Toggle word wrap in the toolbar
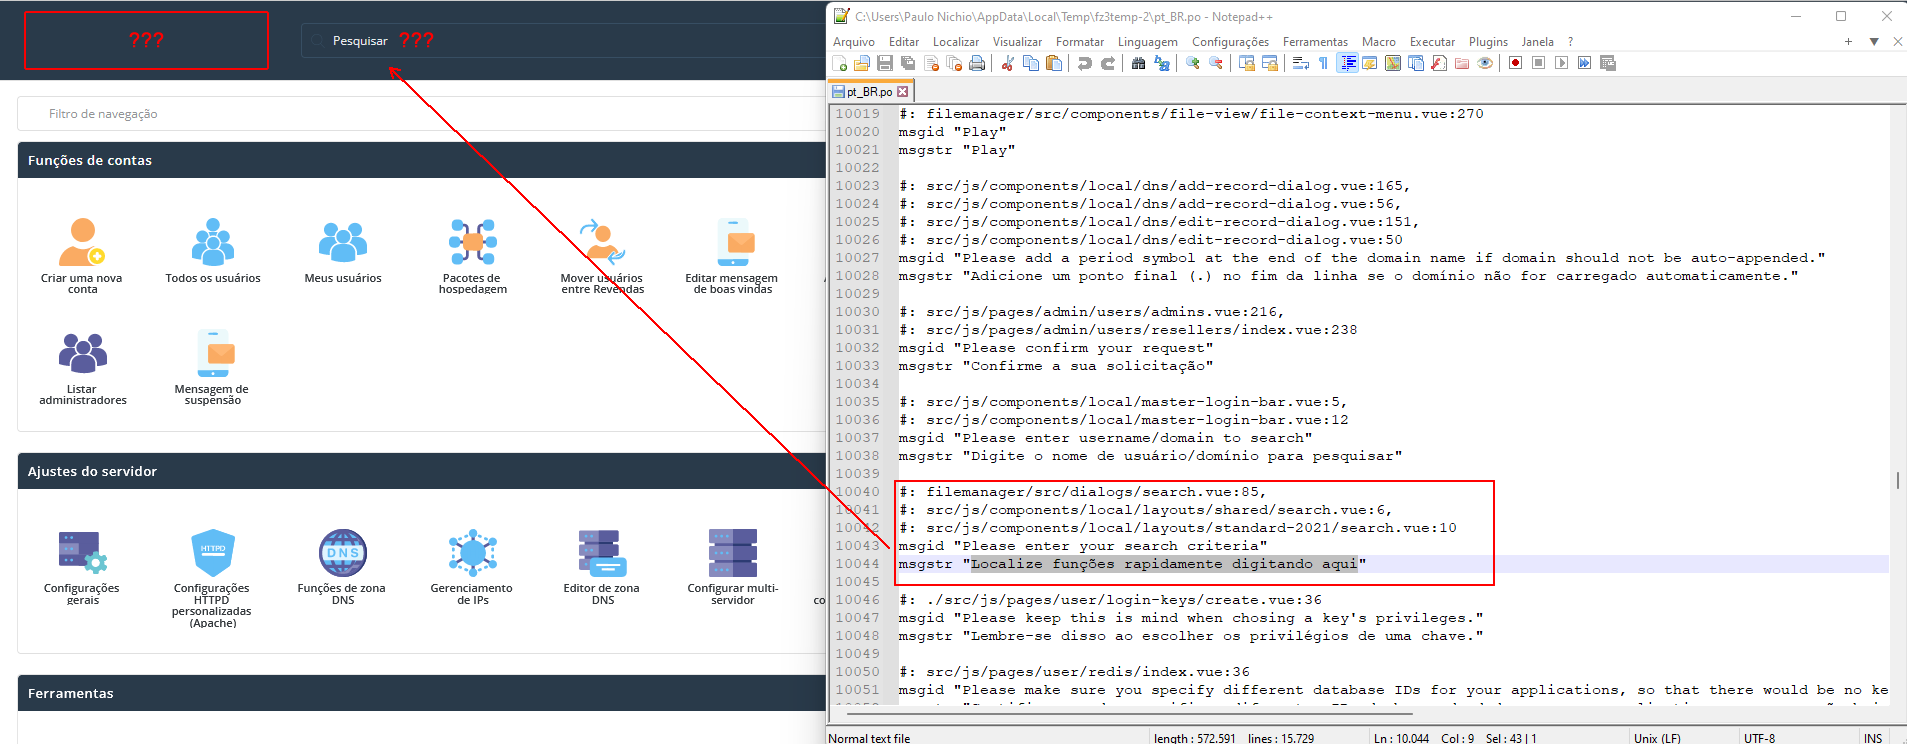 click(x=1301, y=63)
